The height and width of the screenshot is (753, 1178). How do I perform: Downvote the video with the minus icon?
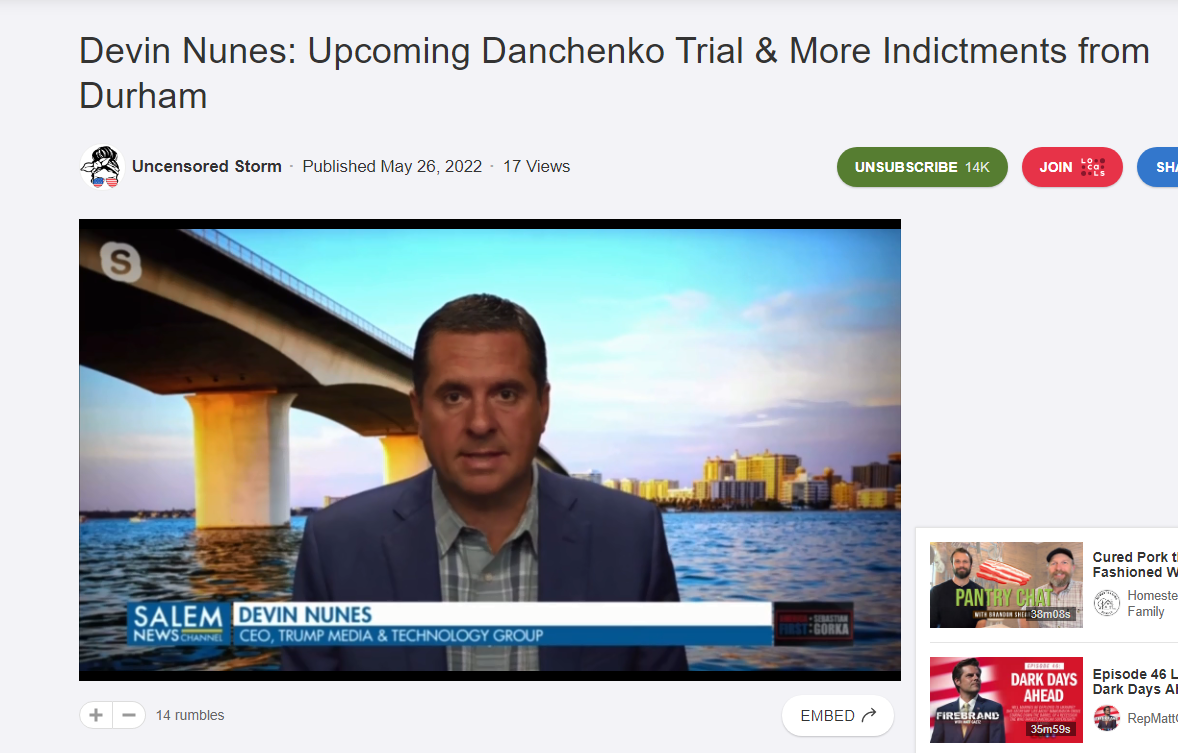(x=129, y=715)
